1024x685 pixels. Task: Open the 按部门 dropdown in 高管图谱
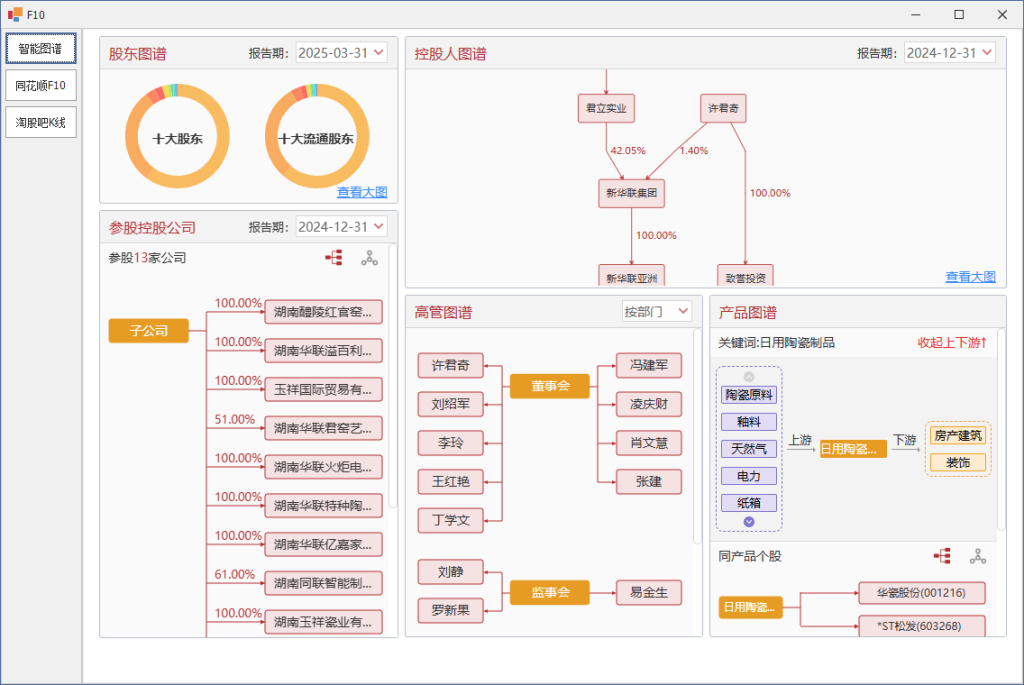point(656,311)
